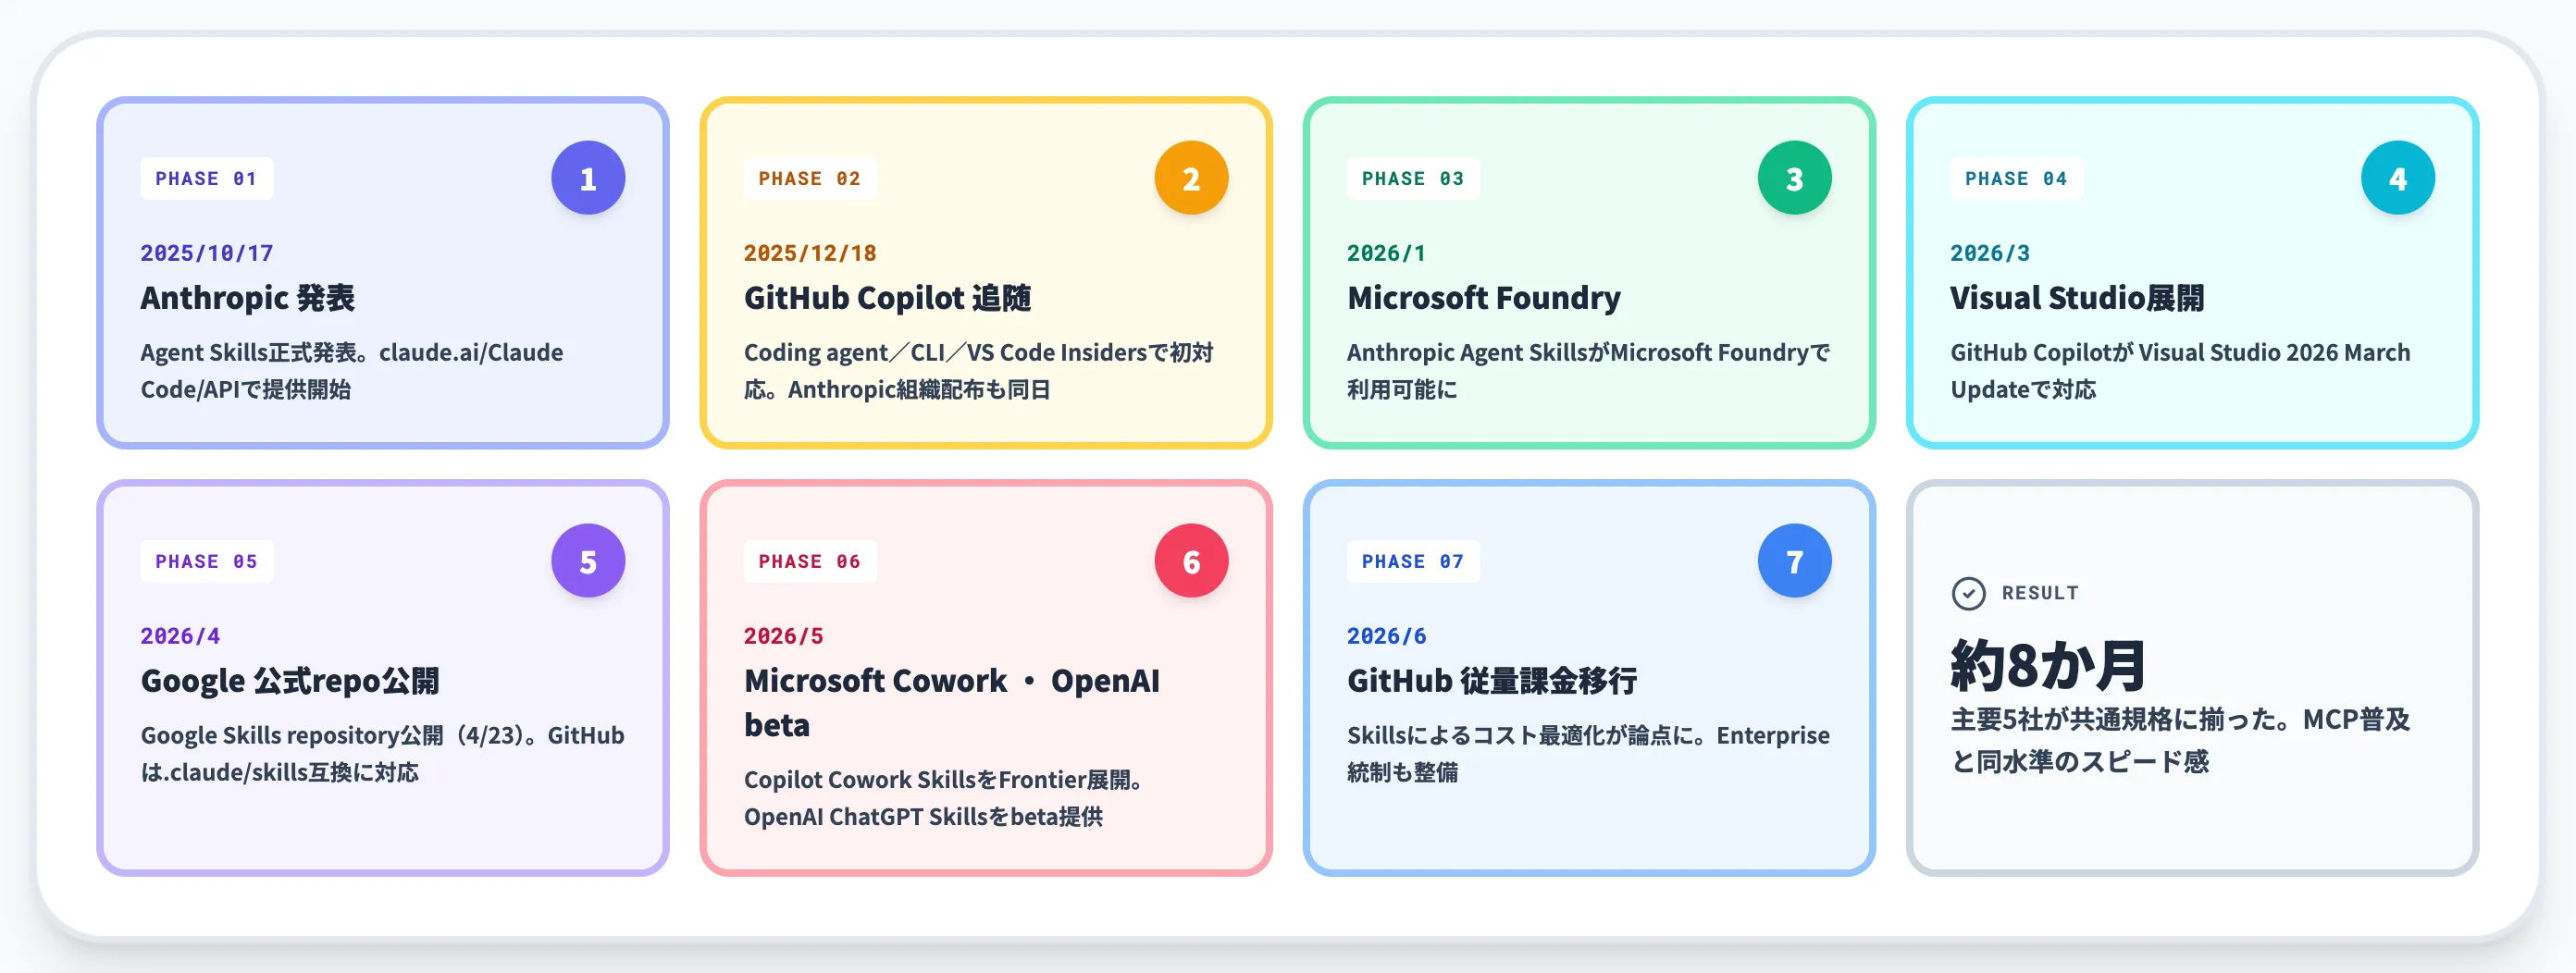Click the blue circle numbered 7
The height and width of the screenshot is (973, 2576).
click(x=1794, y=561)
